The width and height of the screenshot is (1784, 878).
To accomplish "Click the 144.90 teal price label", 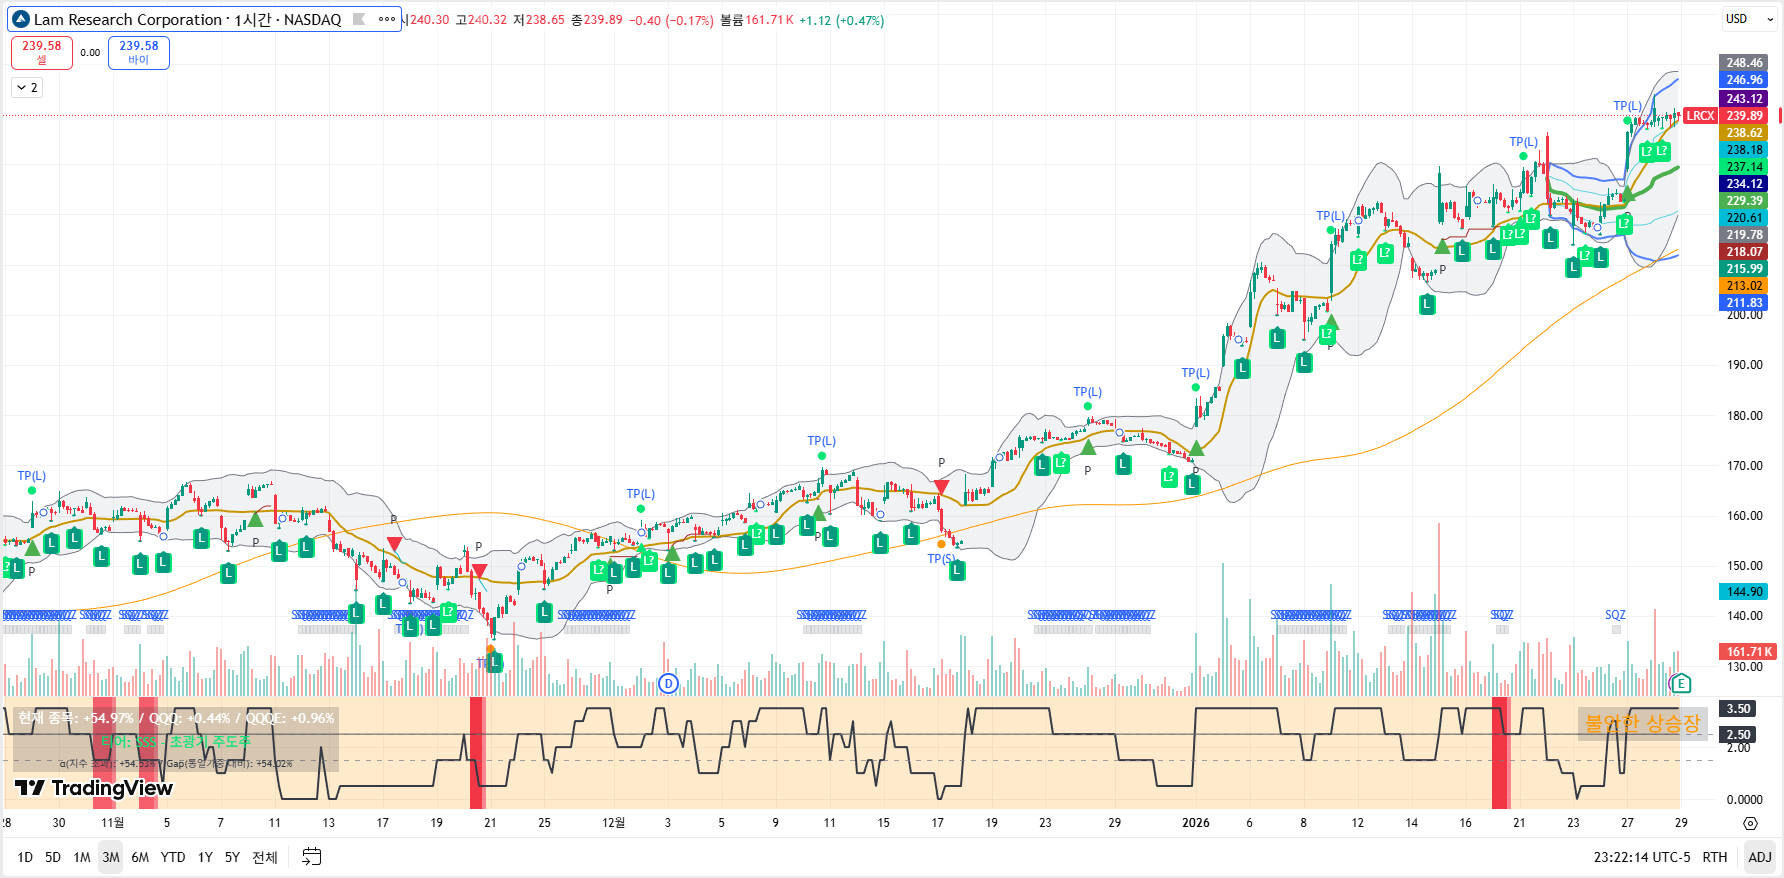I will pyautogui.click(x=1744, y=592).
